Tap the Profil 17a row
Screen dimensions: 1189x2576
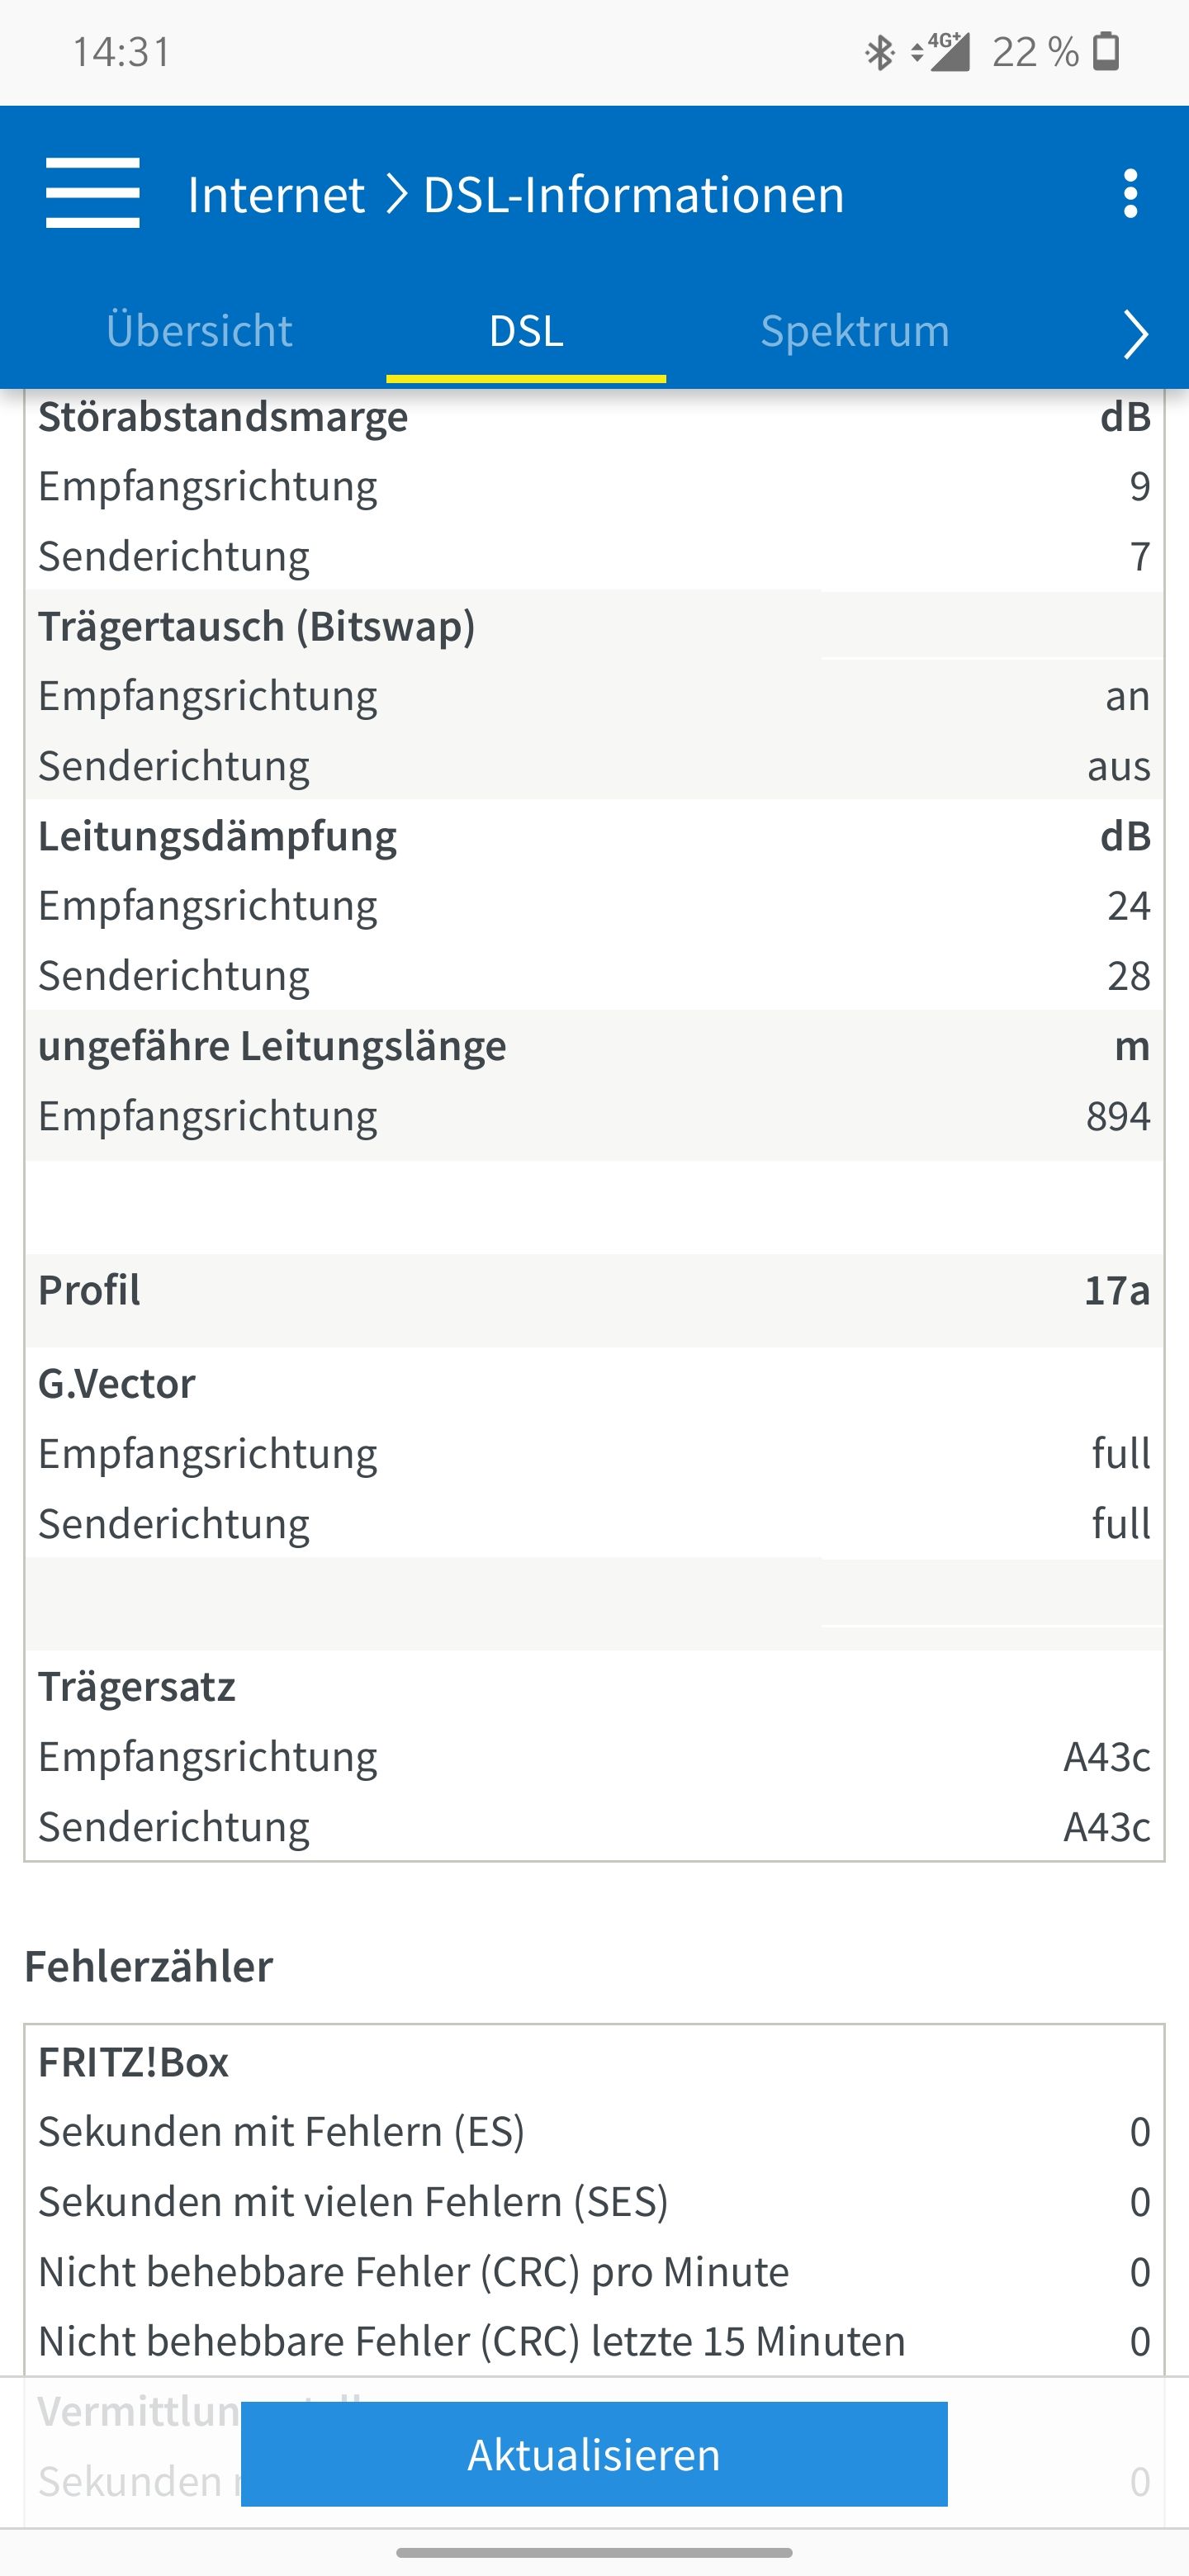click(x=594, y=1290)
